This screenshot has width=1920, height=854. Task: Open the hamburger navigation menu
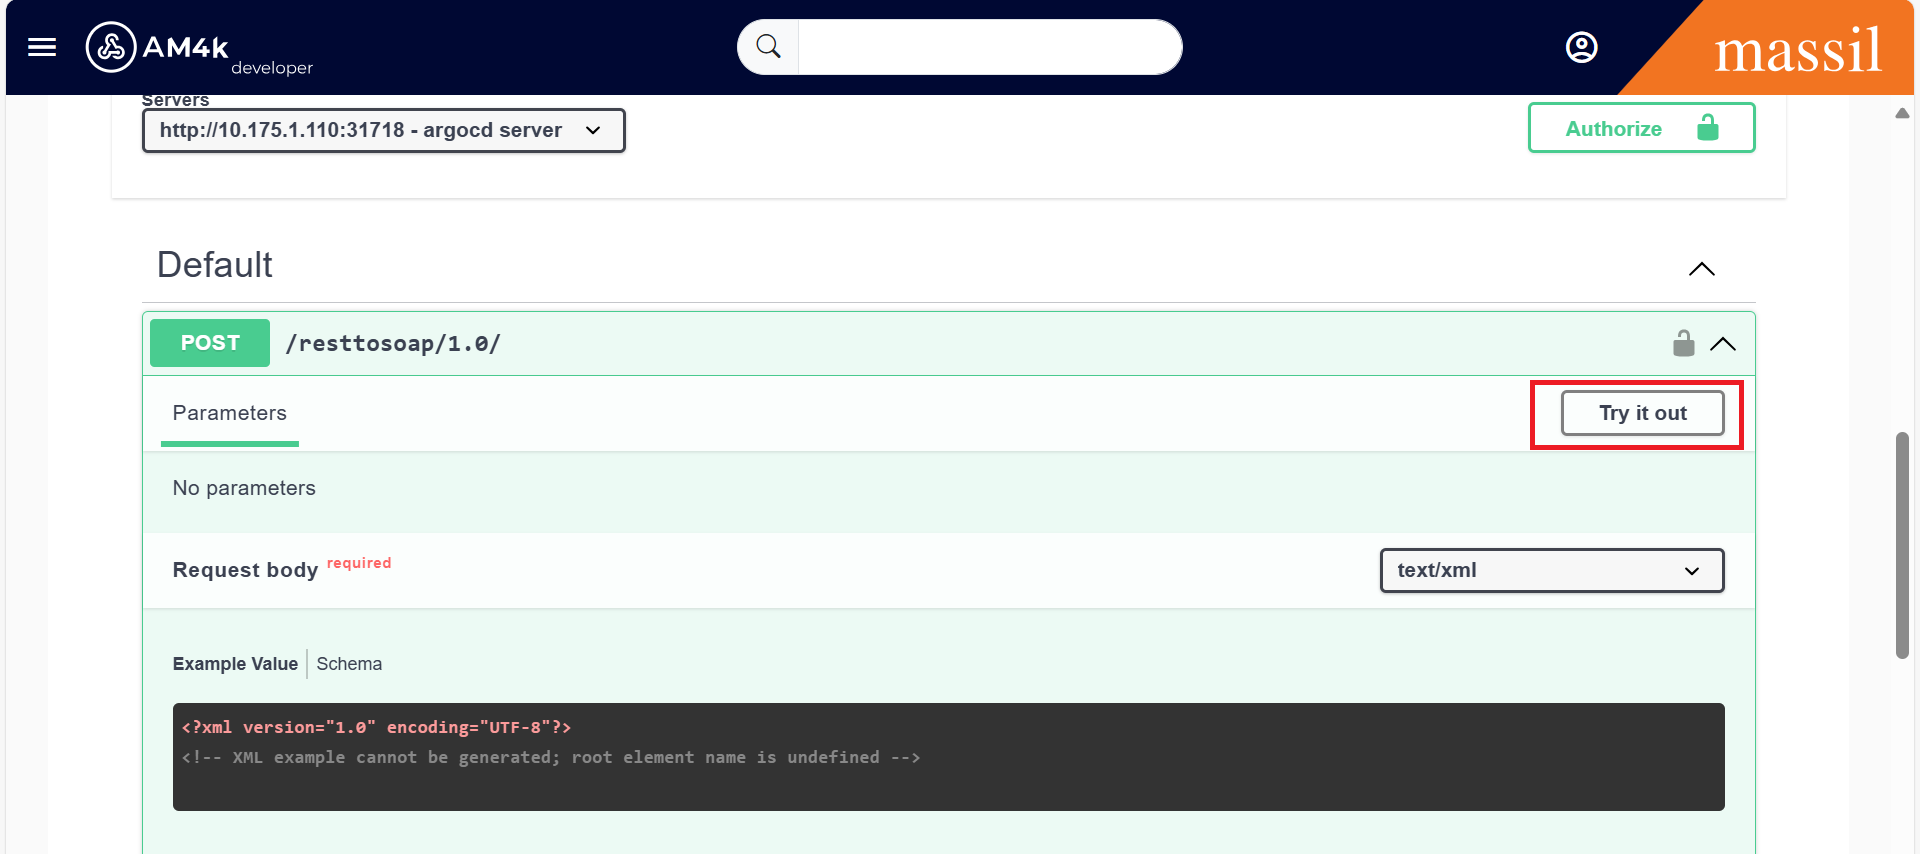[x=42, y=47]
